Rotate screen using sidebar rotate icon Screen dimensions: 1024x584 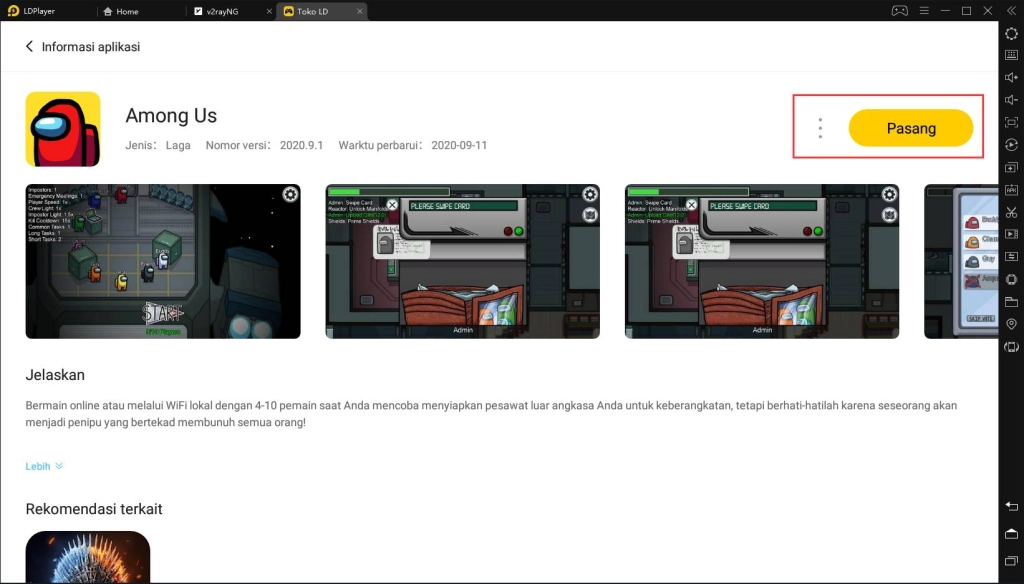tap(1011, 346)
